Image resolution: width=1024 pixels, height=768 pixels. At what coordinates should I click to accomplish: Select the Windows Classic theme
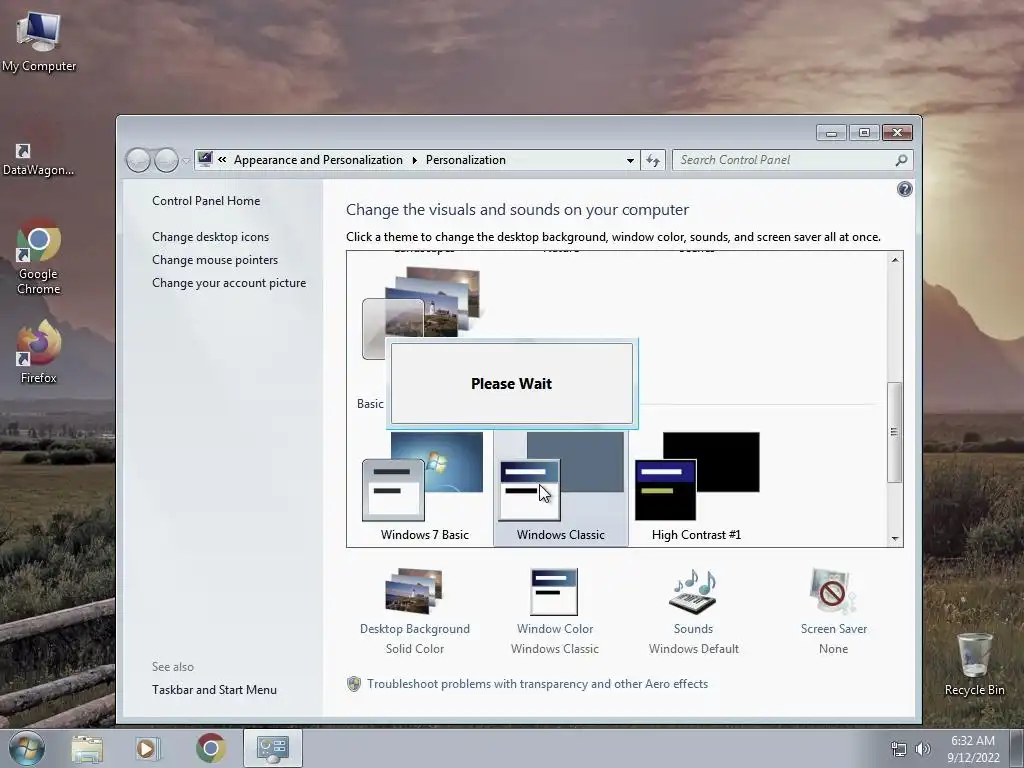click(x=560, y=487)
